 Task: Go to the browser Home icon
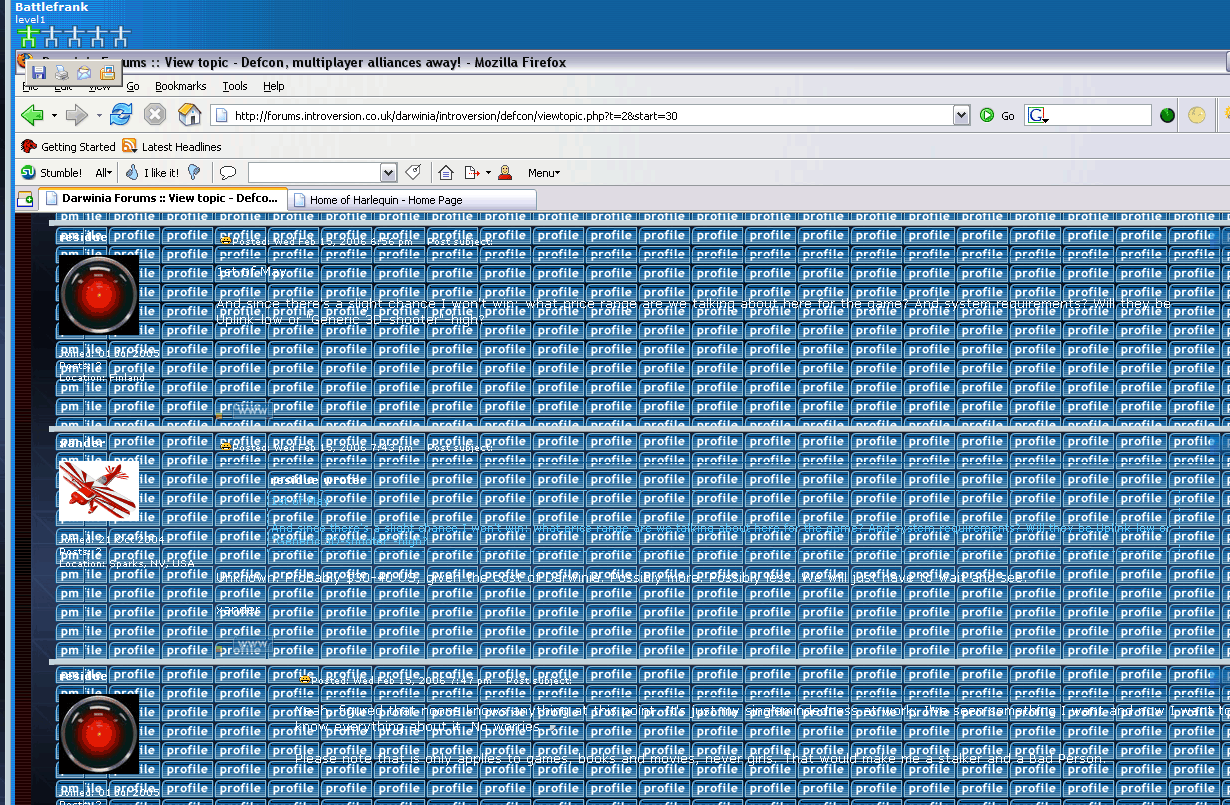click(x=189, y=115)
